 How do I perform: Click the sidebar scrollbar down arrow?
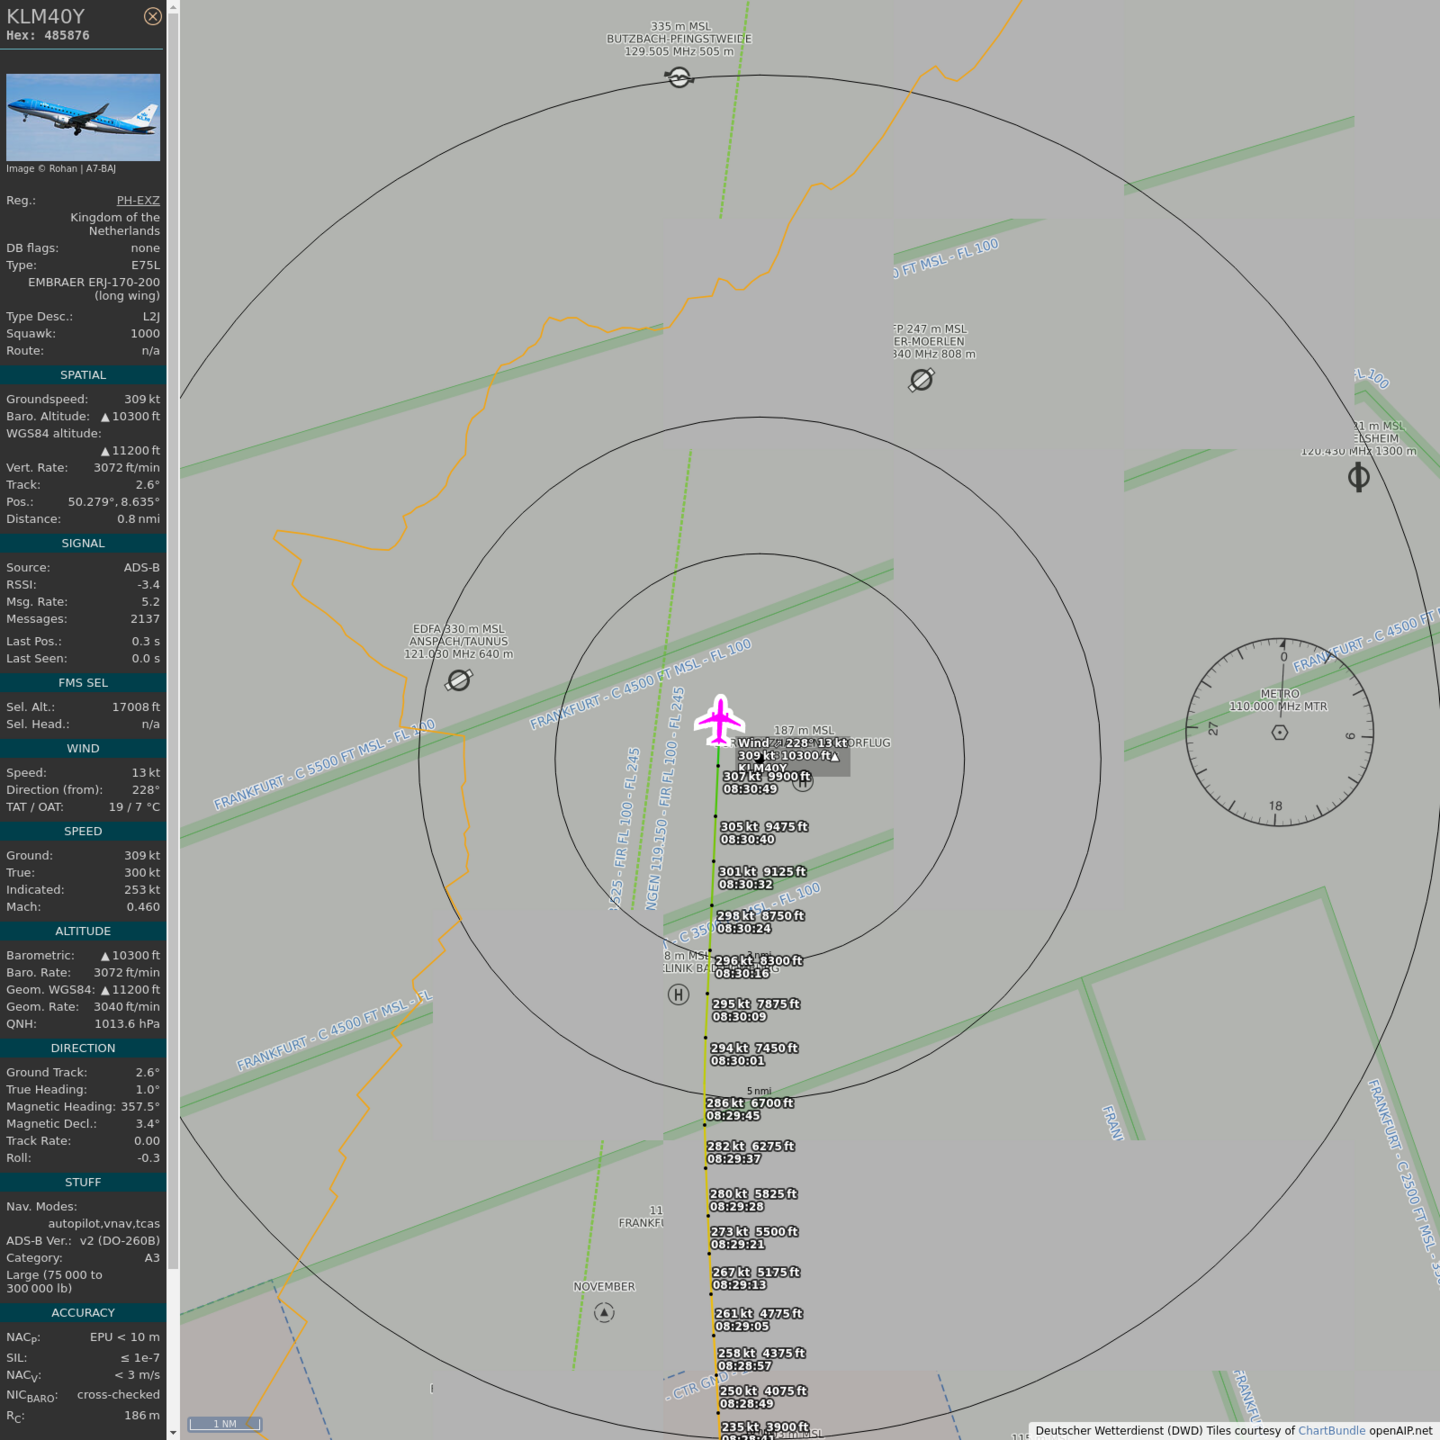pyautogui.click(x=173, y=1432)
